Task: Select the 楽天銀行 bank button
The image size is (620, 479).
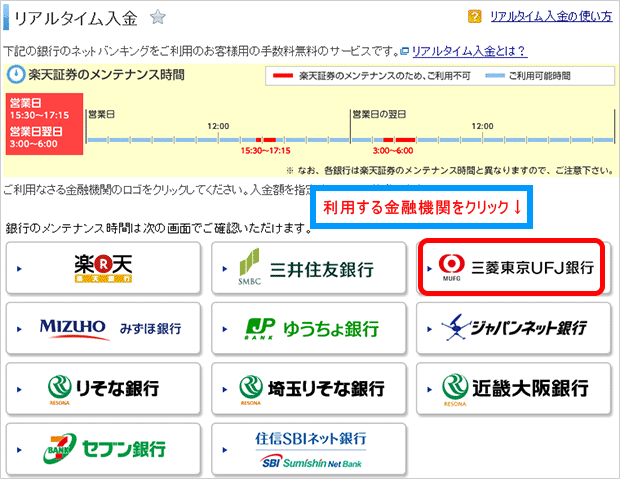Action: [103, 268]
